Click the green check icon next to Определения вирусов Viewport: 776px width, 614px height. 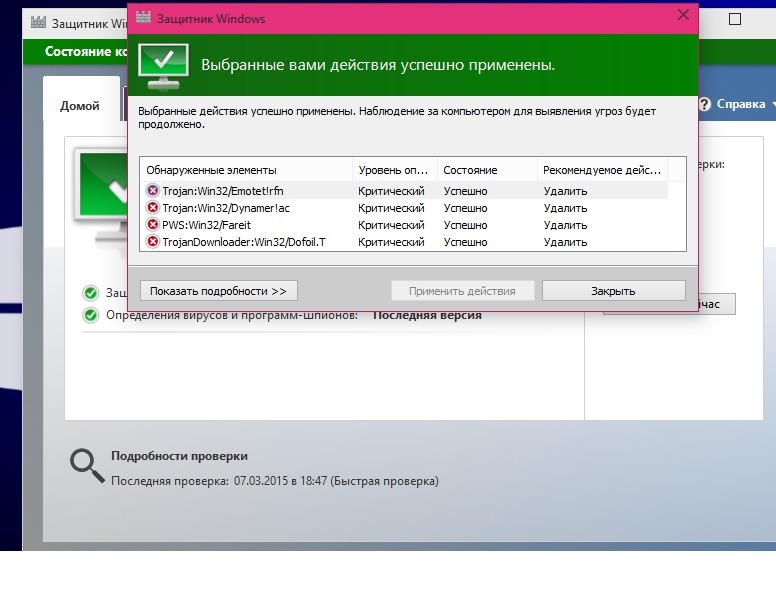point(91,315)
